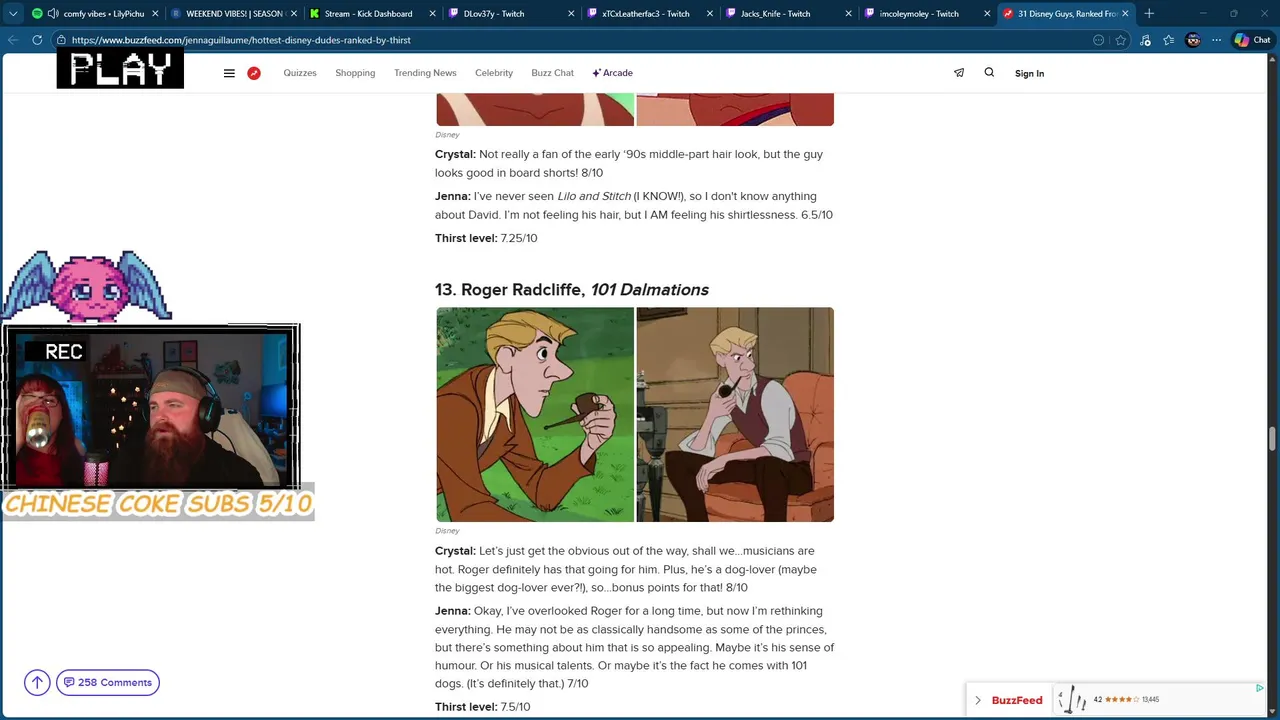Screen dimensions: 1280x720
Task: Open Buzz Chat section
Action: pyautogui.click(x=552, y=73)
